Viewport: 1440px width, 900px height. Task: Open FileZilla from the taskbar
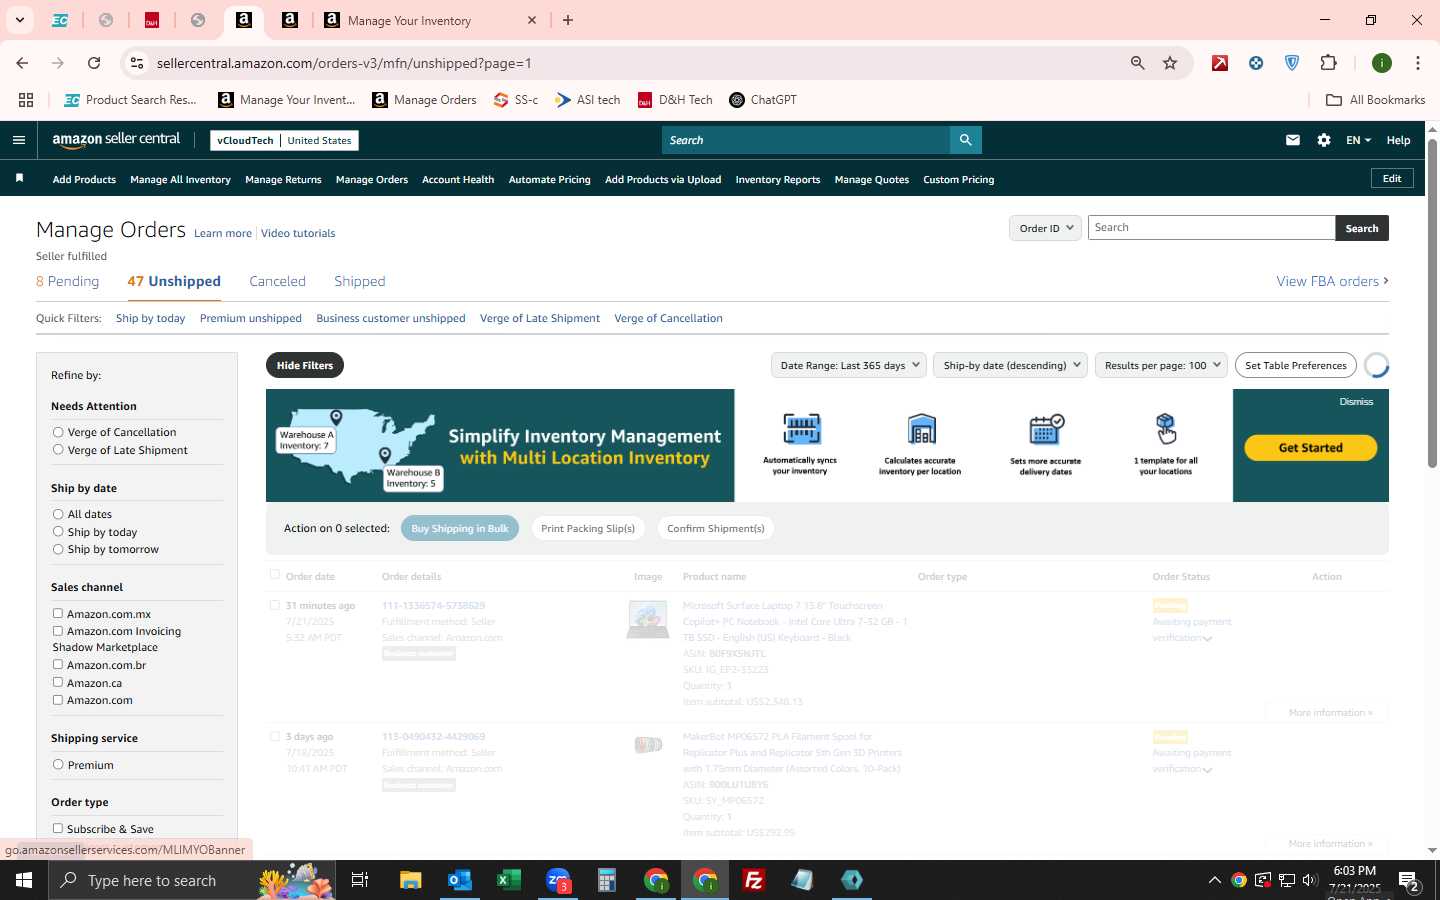coord(754,880)
